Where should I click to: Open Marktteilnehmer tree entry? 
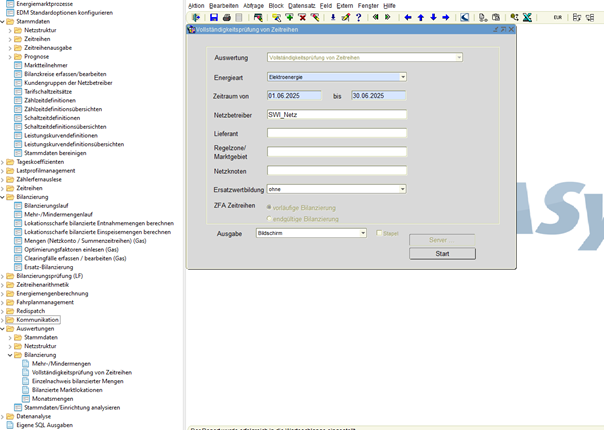pos(46,66)
